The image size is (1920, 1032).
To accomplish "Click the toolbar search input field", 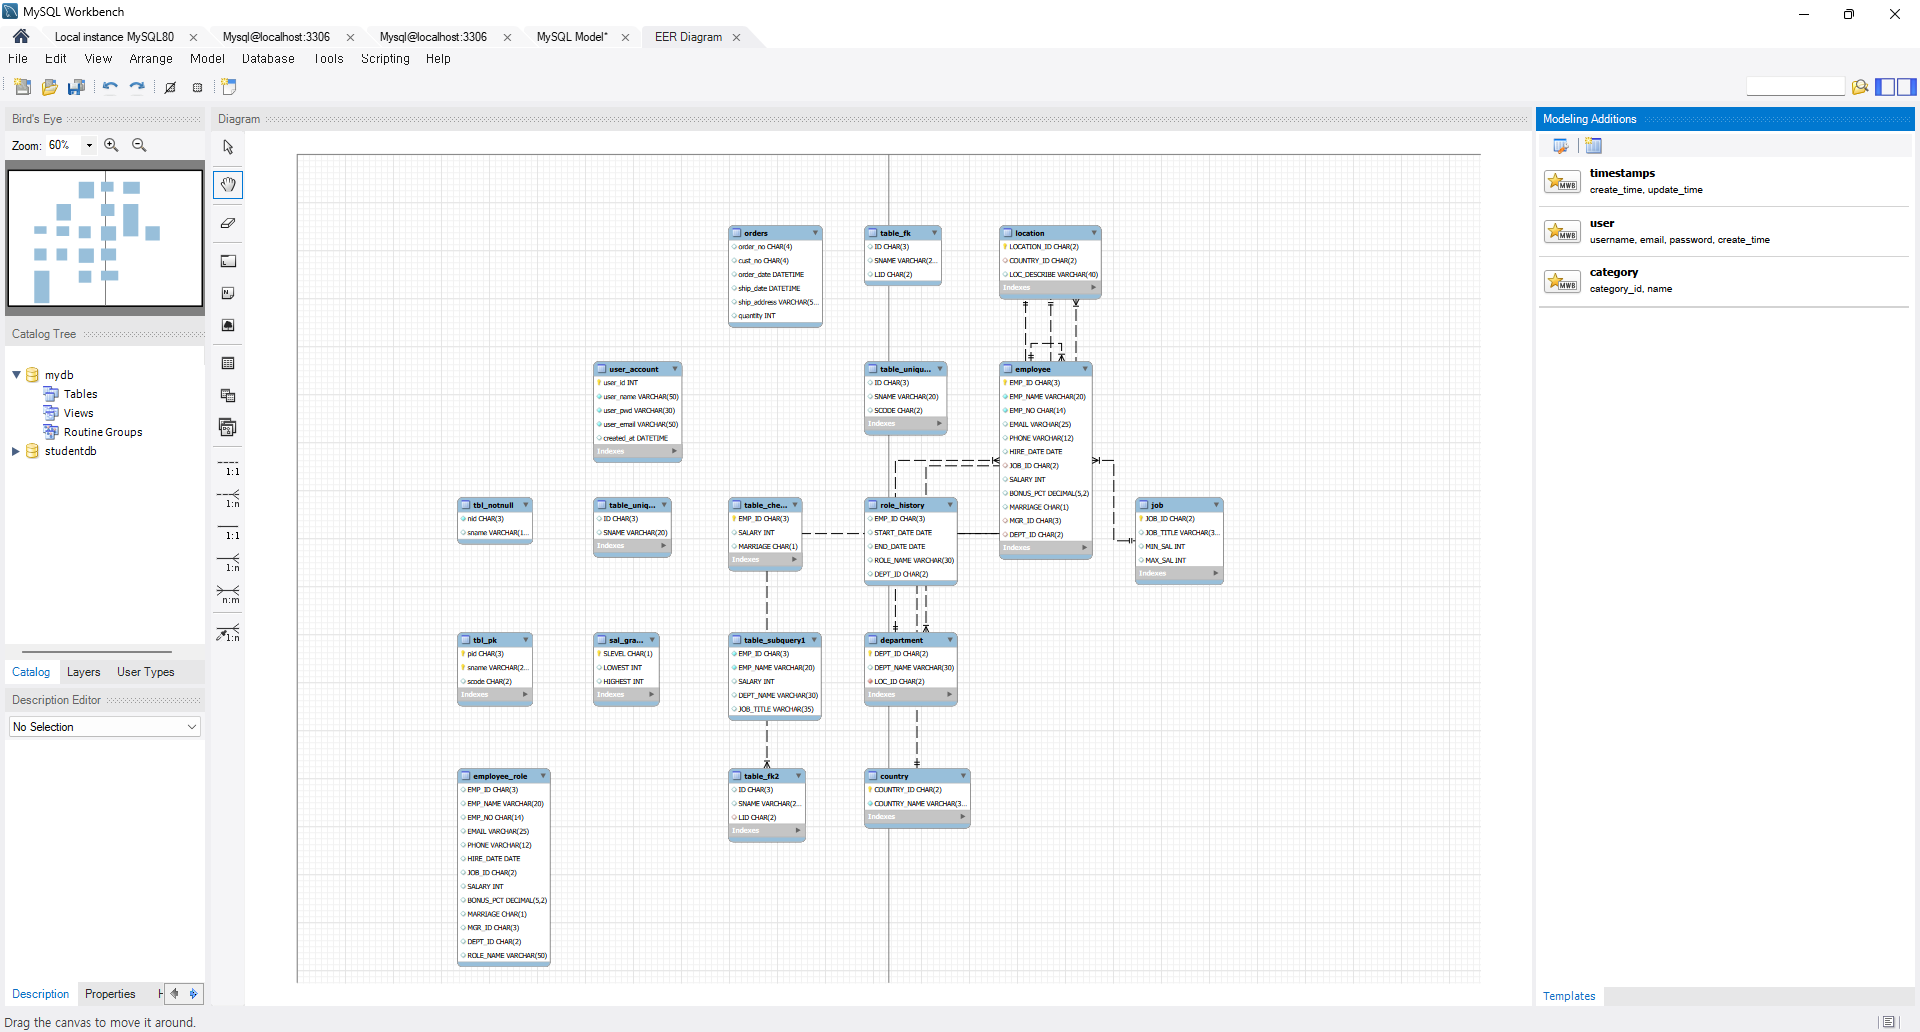I will tap(1795, 87).
